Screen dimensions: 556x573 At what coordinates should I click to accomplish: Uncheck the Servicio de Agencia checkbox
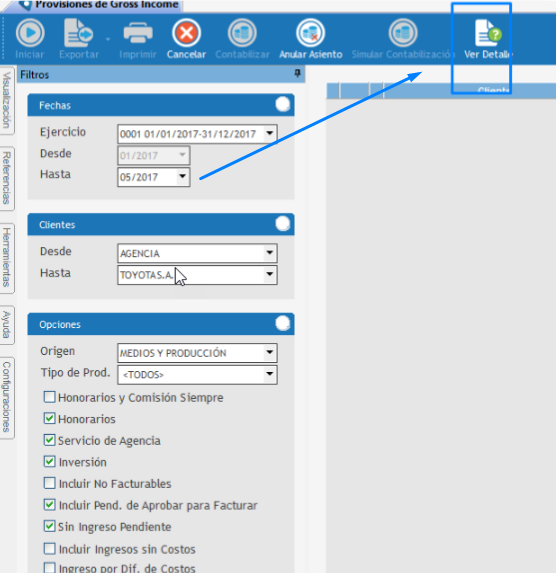pos(49,440)
